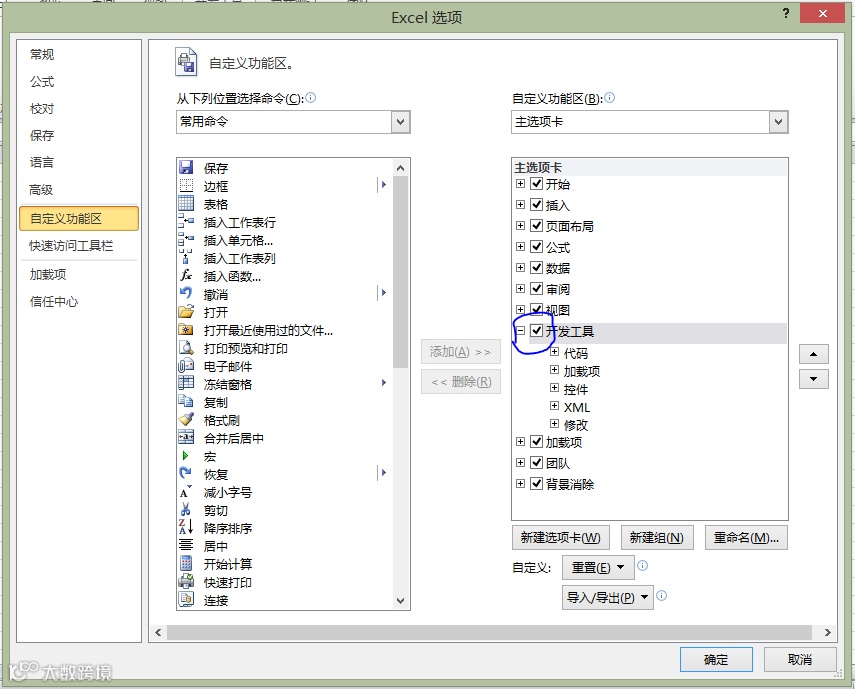Toggle the 团队 tab checkbox
The width and height of the screenshot is (855, 689).
tap(537, 462)
